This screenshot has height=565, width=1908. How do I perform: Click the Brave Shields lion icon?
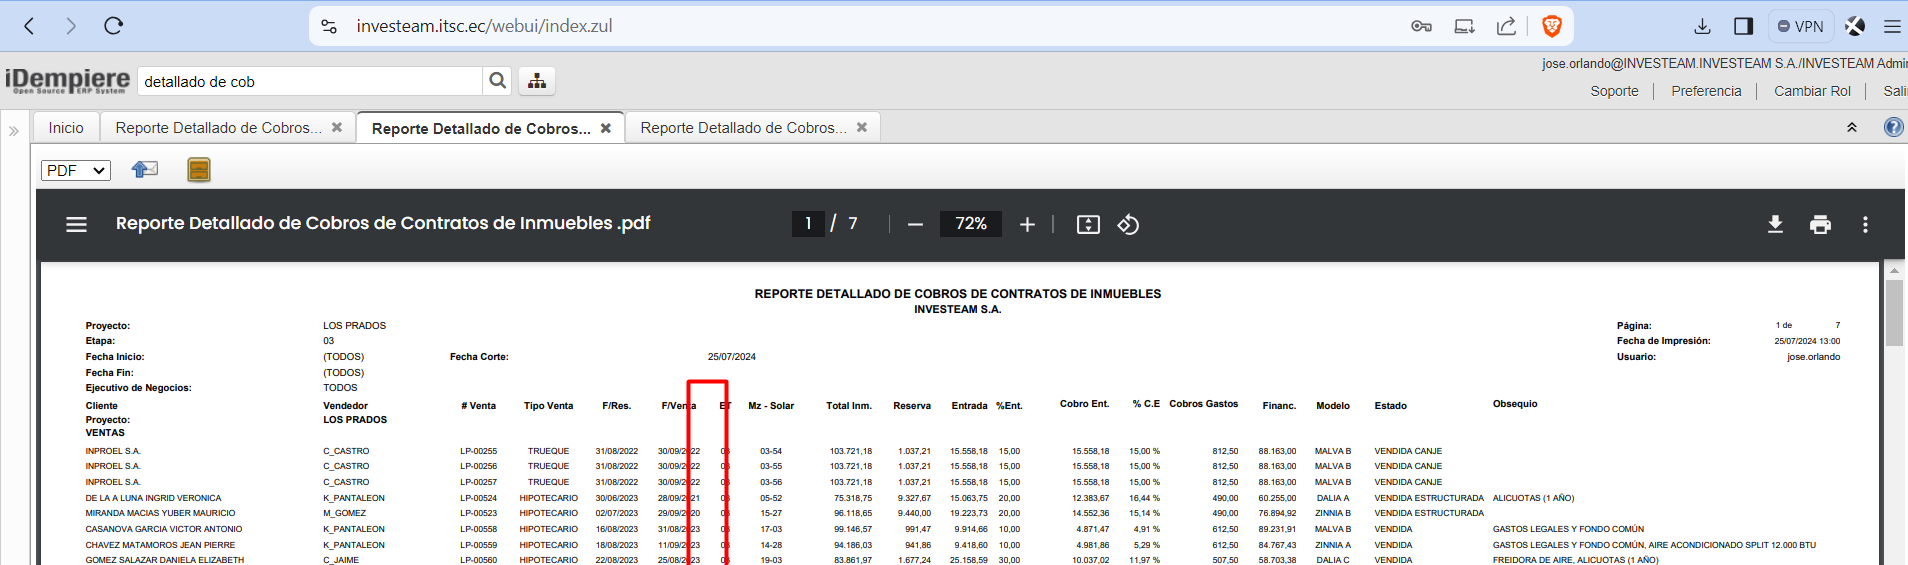[1552, 26]
